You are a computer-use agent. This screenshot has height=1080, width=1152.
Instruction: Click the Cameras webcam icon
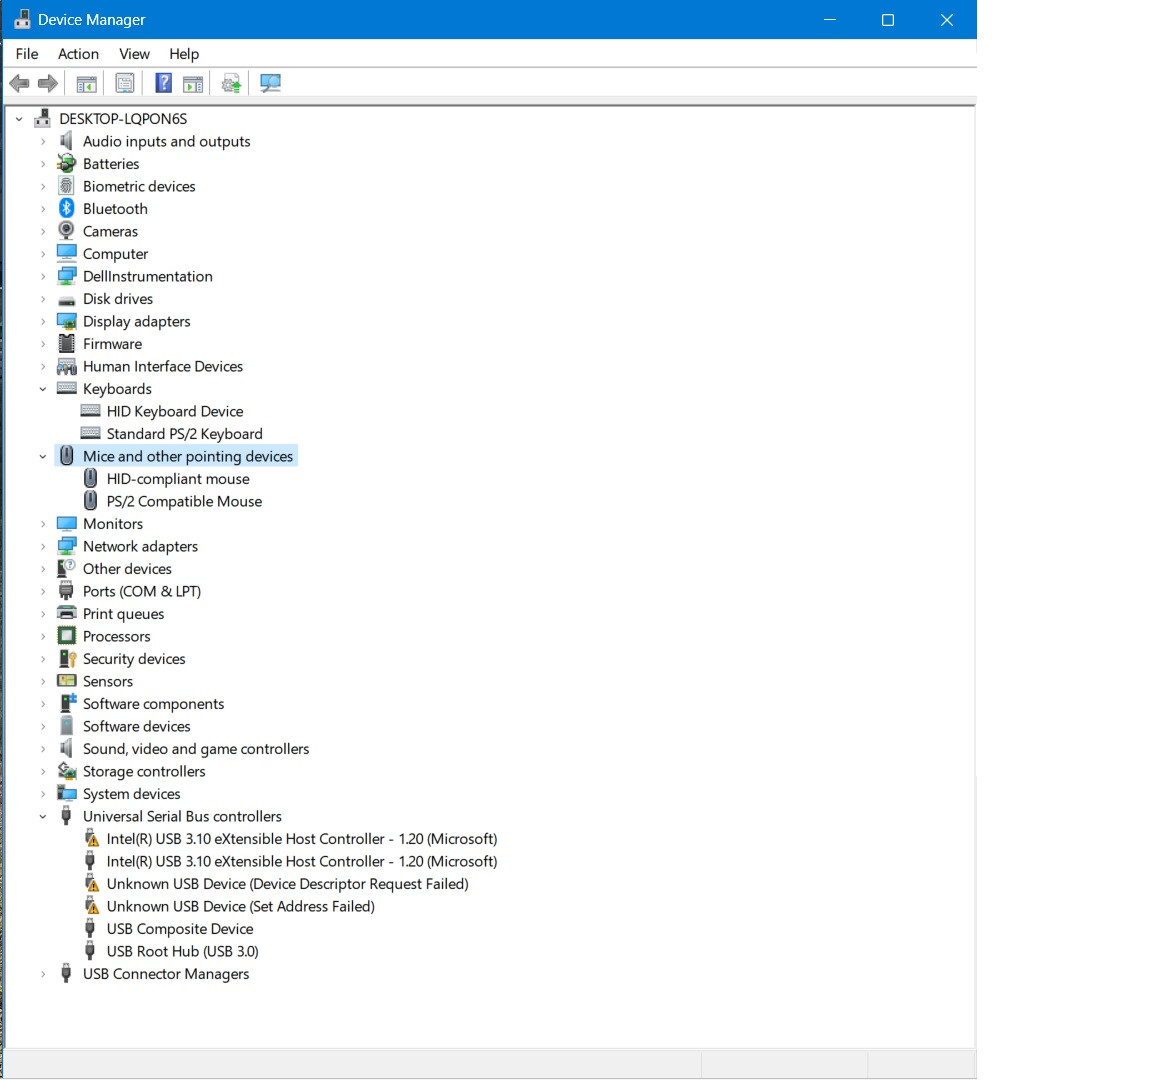tap(67, 231)
